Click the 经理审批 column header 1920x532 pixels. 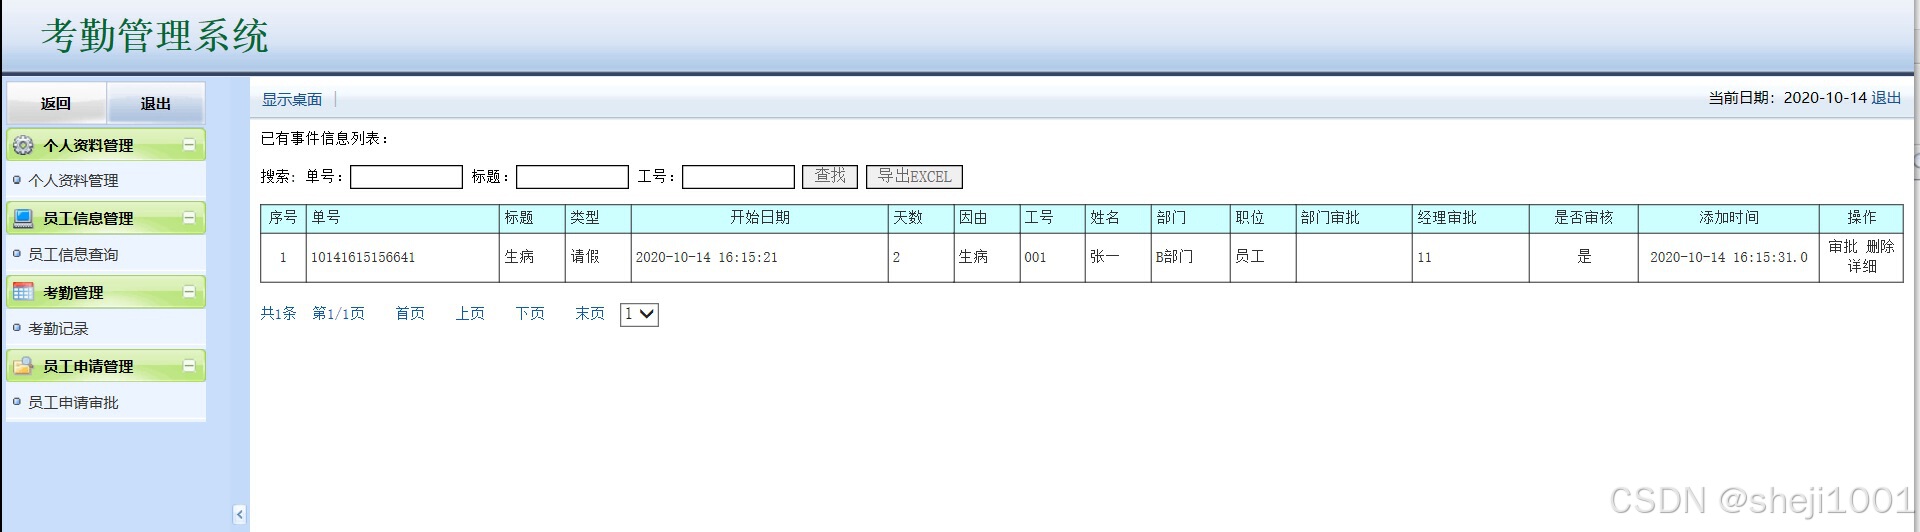[1471, 218]
